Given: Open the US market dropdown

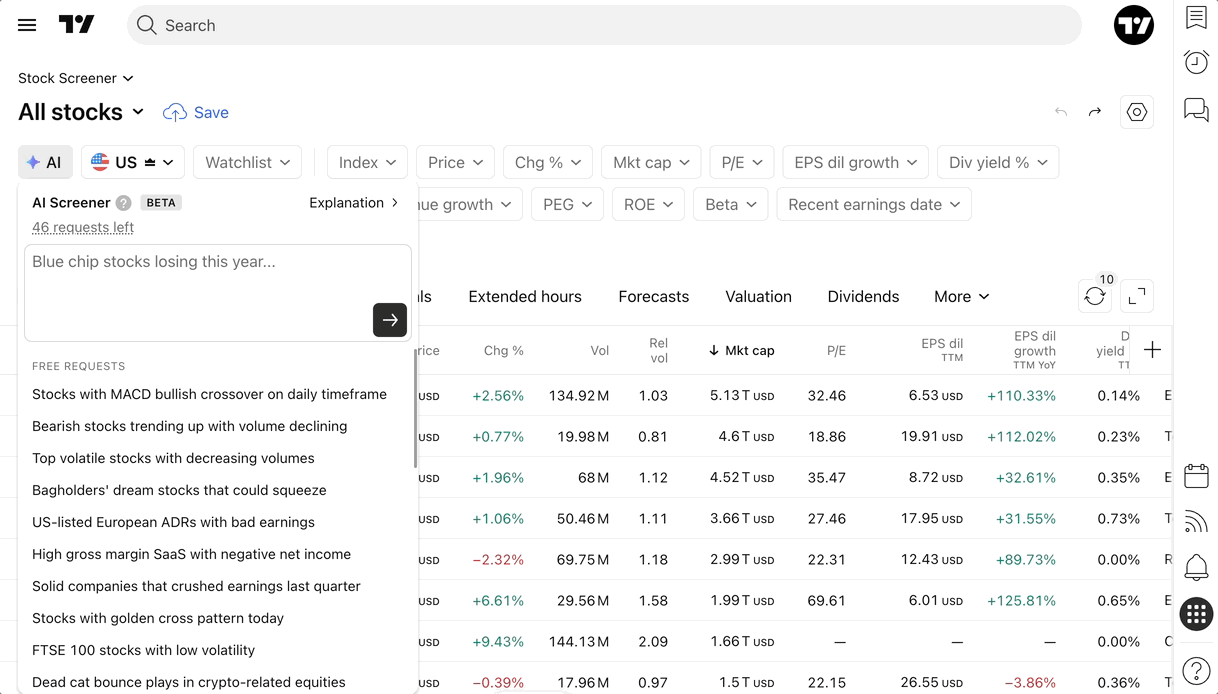Looking at the screenshot, I should tap(133, 162).
